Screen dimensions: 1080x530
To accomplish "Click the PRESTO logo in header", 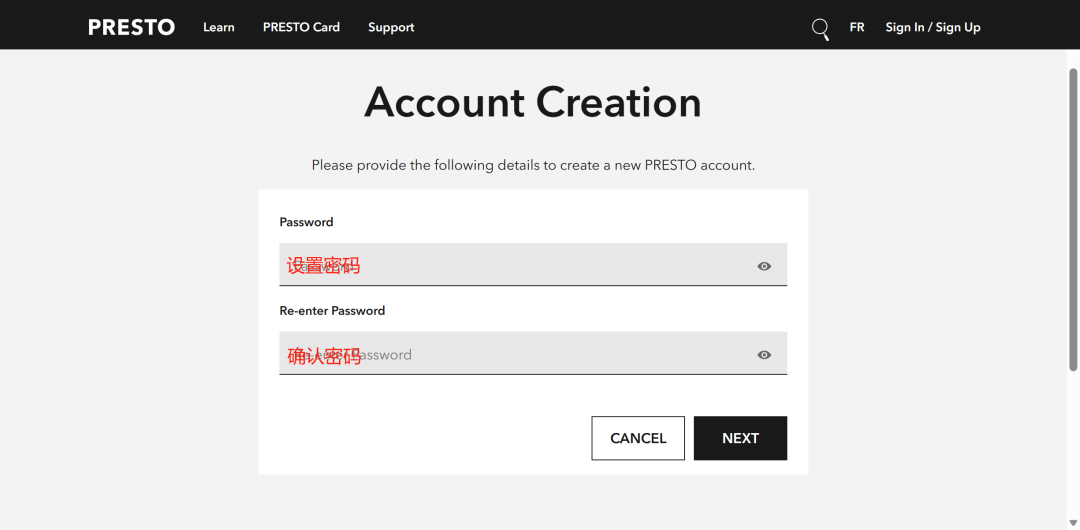I will pos(132,28).
